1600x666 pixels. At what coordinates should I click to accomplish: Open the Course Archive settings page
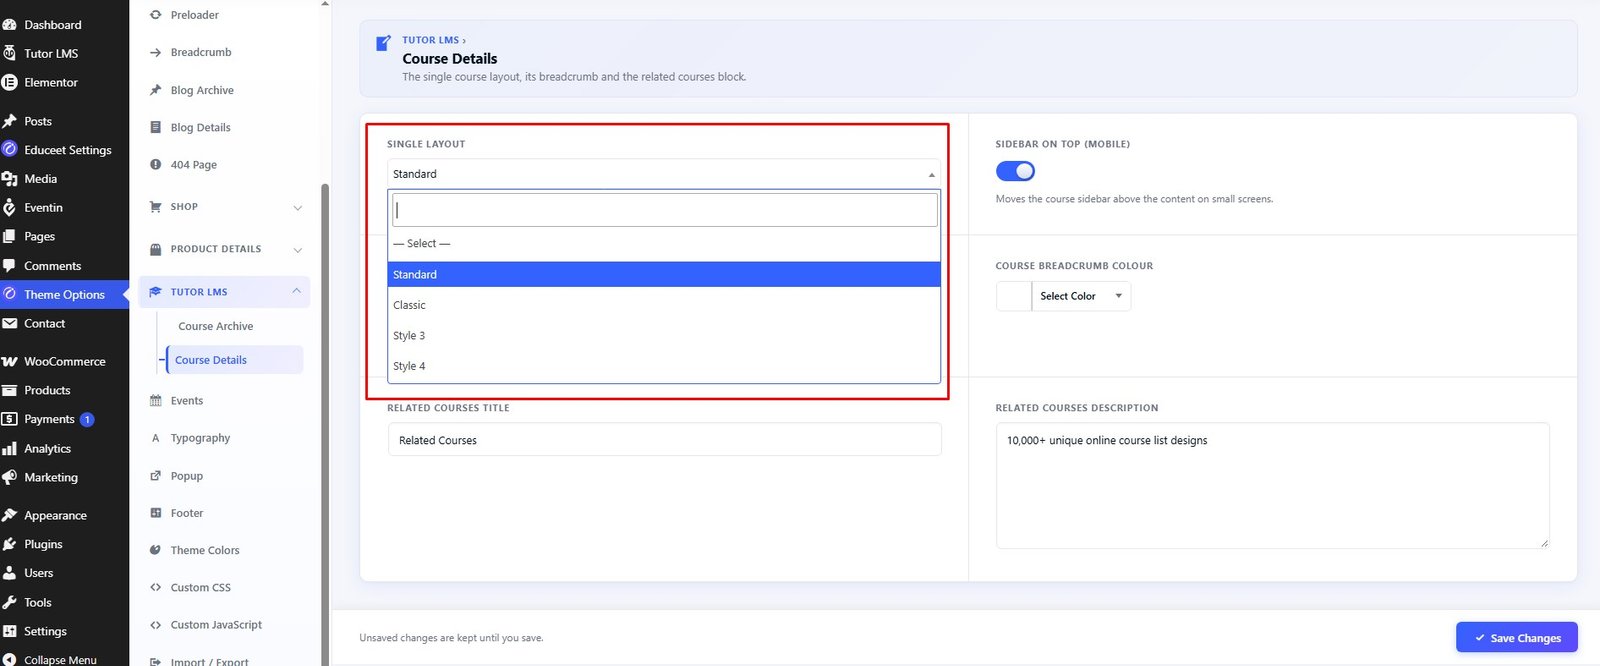tap(216, 327)
